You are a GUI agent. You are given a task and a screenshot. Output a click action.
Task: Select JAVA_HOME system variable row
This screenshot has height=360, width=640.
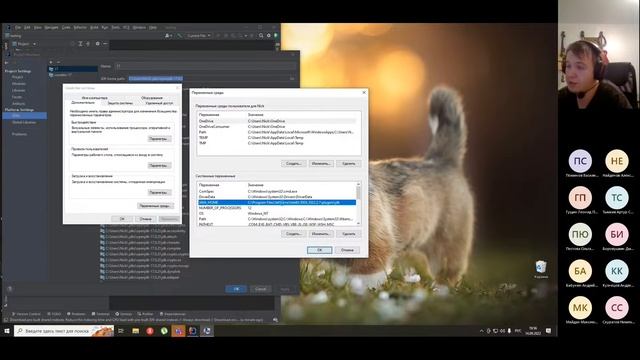(277, 202)
